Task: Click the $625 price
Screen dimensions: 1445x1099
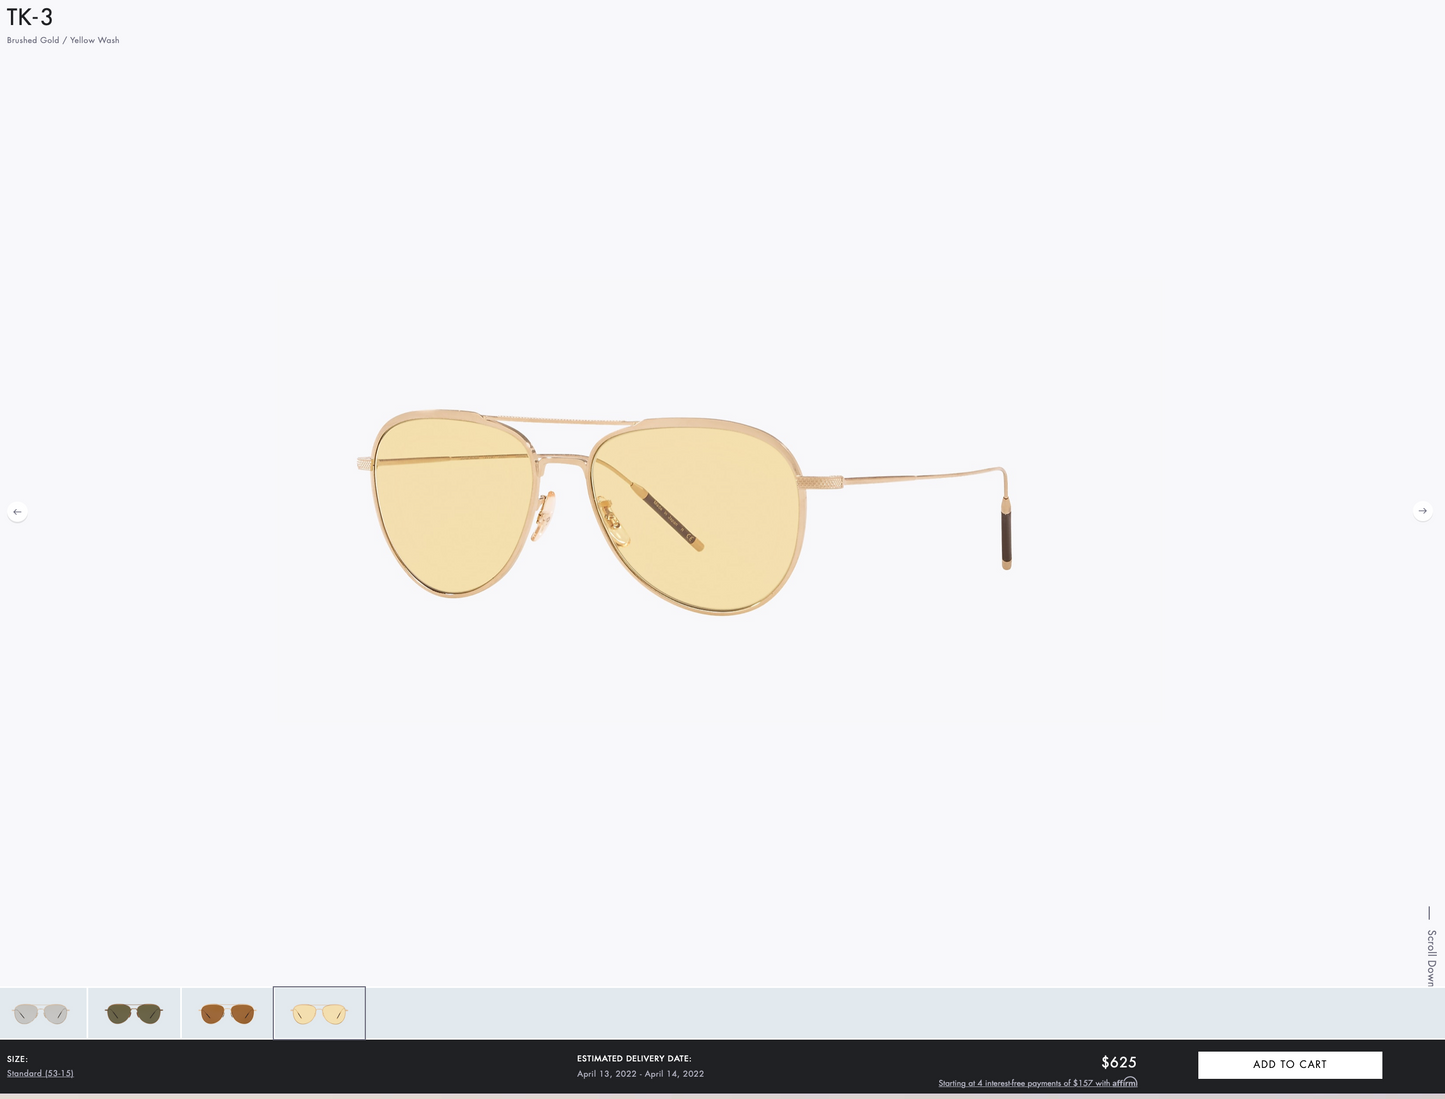Action: pos(1118,1062)
